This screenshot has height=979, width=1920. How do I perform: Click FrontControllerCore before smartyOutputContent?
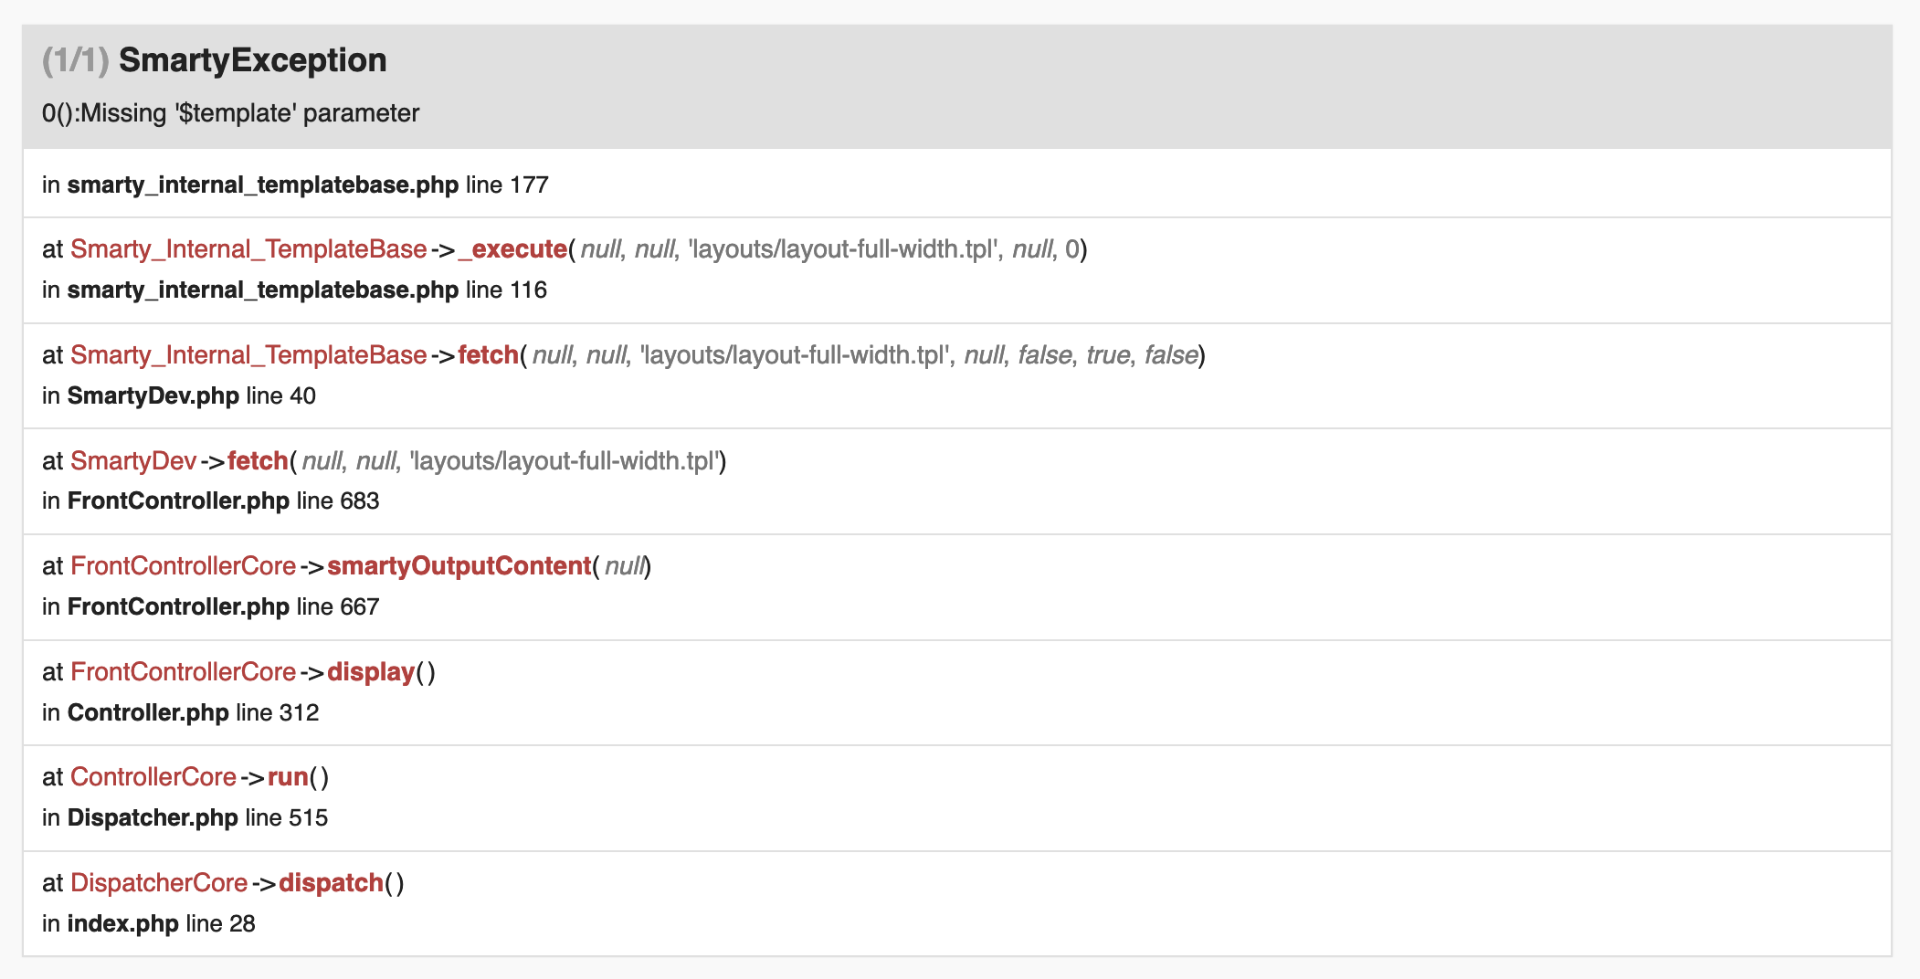(183, 566)
